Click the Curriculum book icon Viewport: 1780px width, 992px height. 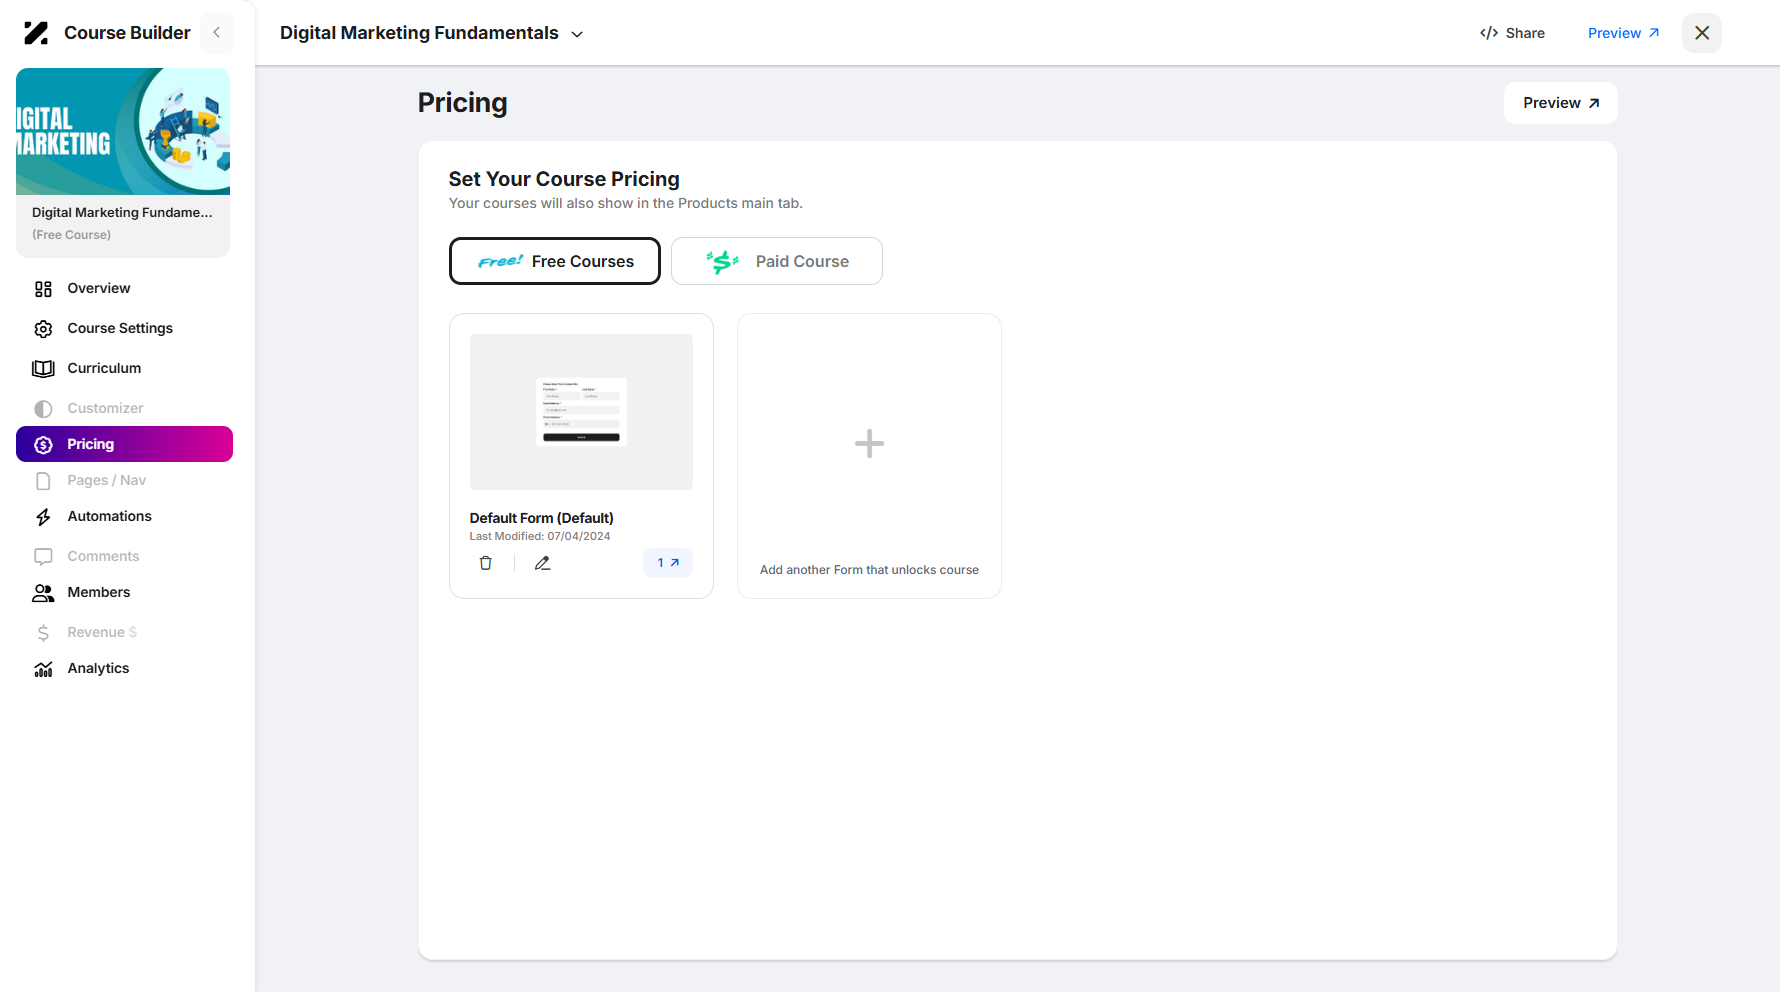tap(43, 369)
